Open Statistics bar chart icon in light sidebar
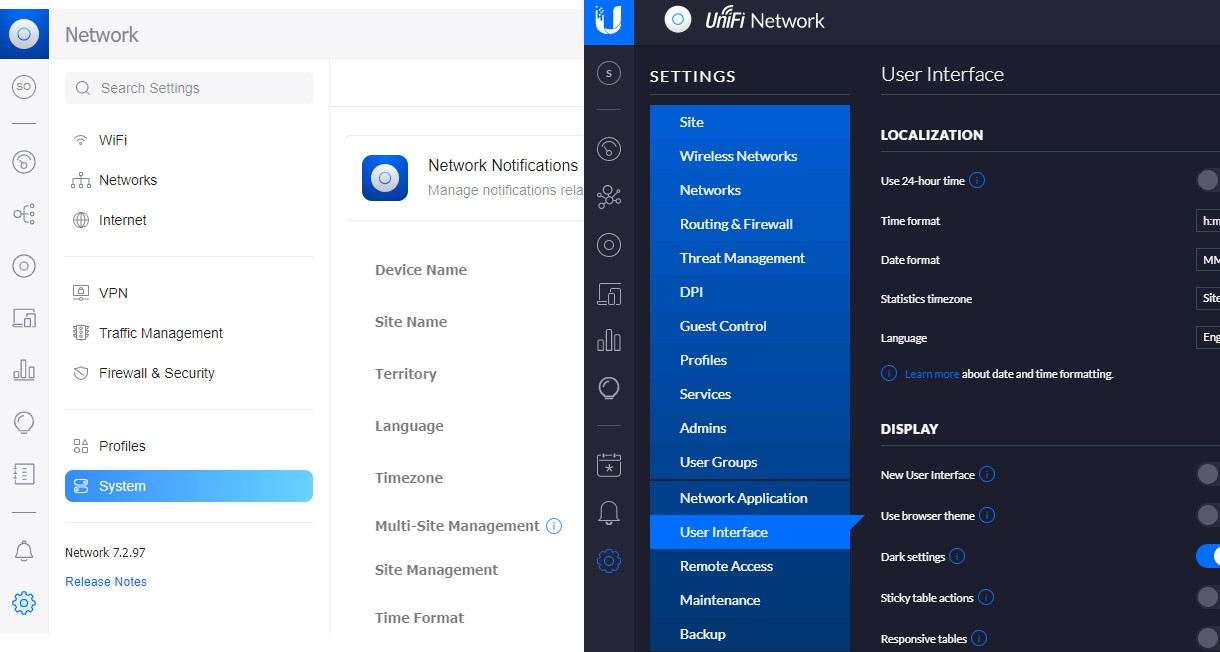The height and width of the screenshot is (652, 1220). 24,370
